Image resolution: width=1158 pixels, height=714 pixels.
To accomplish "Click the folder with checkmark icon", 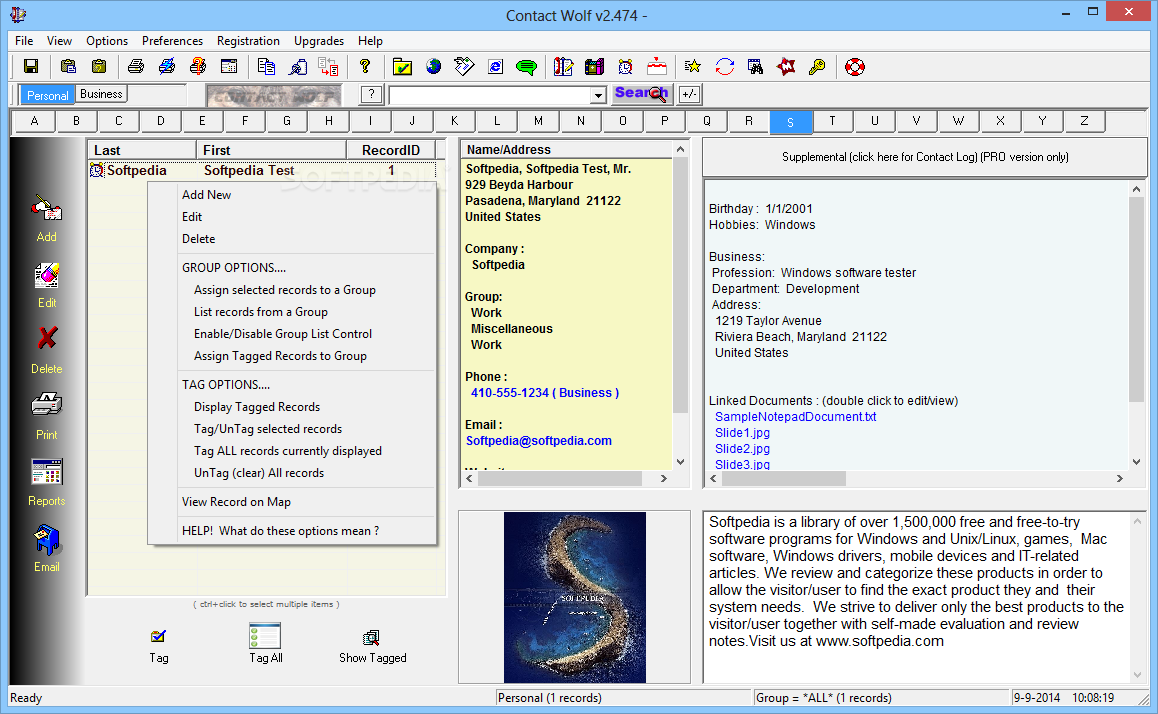I will click(402, 66).
